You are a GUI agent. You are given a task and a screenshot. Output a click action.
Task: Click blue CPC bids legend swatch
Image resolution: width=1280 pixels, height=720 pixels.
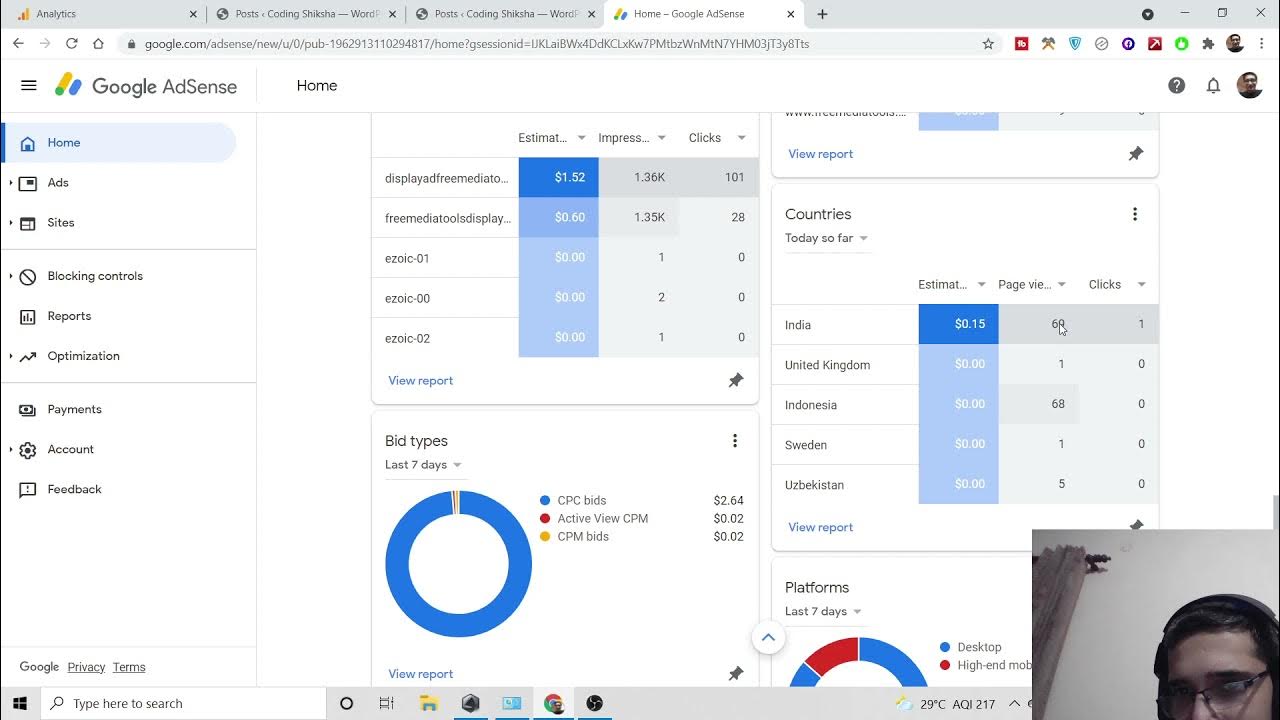click(545, 501)
